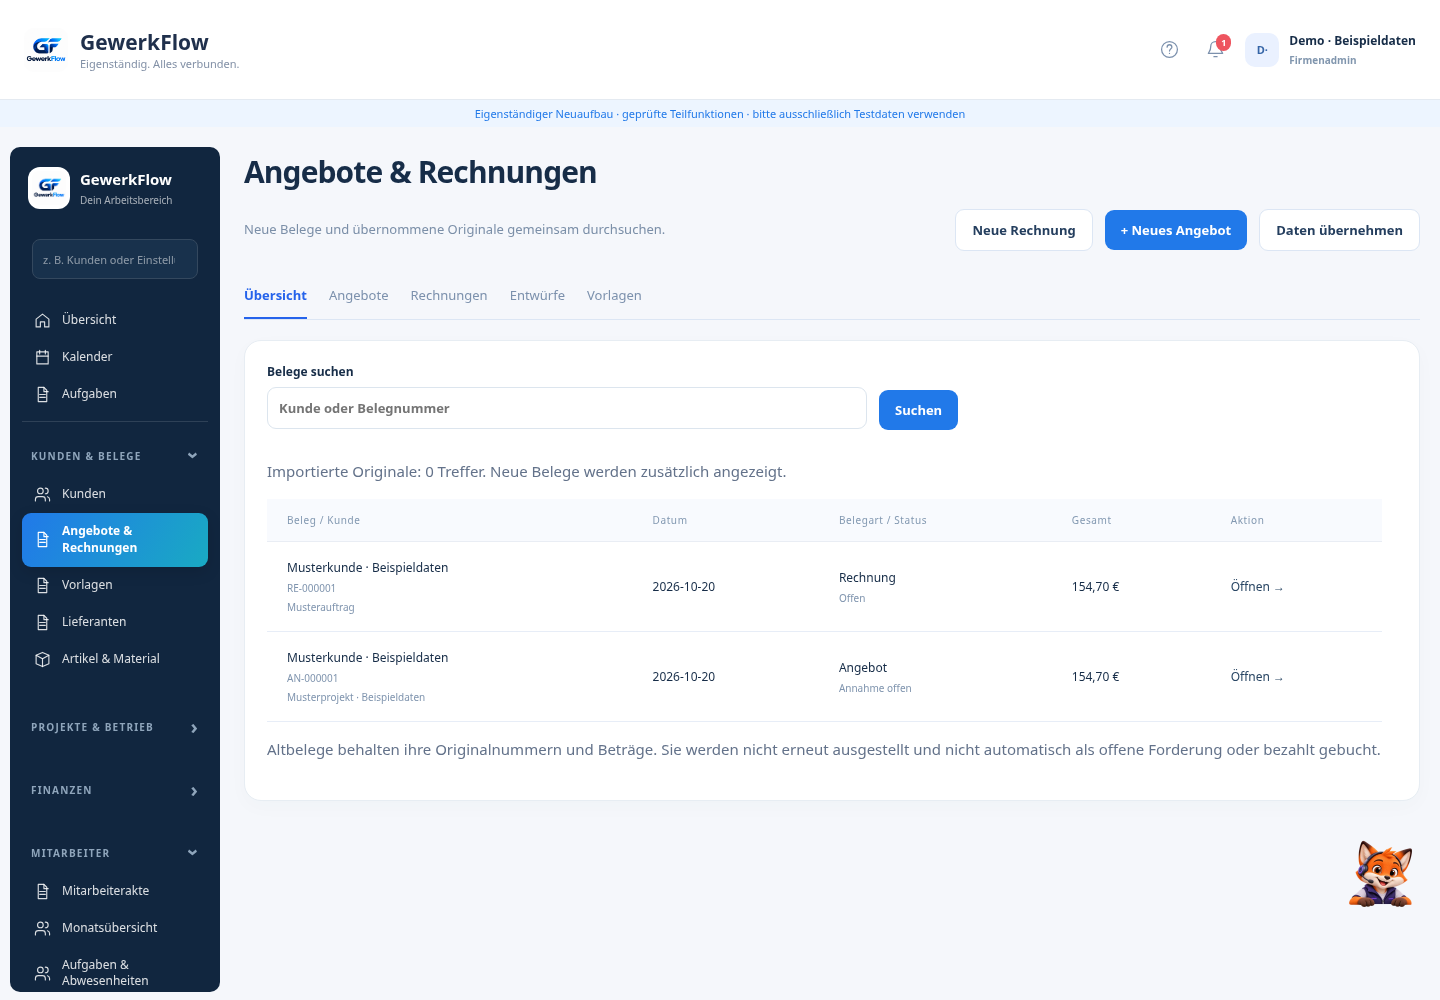This screenshot has height=1000, width=1440.
Task: Open offer AN-000001 via Öffnen link
Action: 1257,677
